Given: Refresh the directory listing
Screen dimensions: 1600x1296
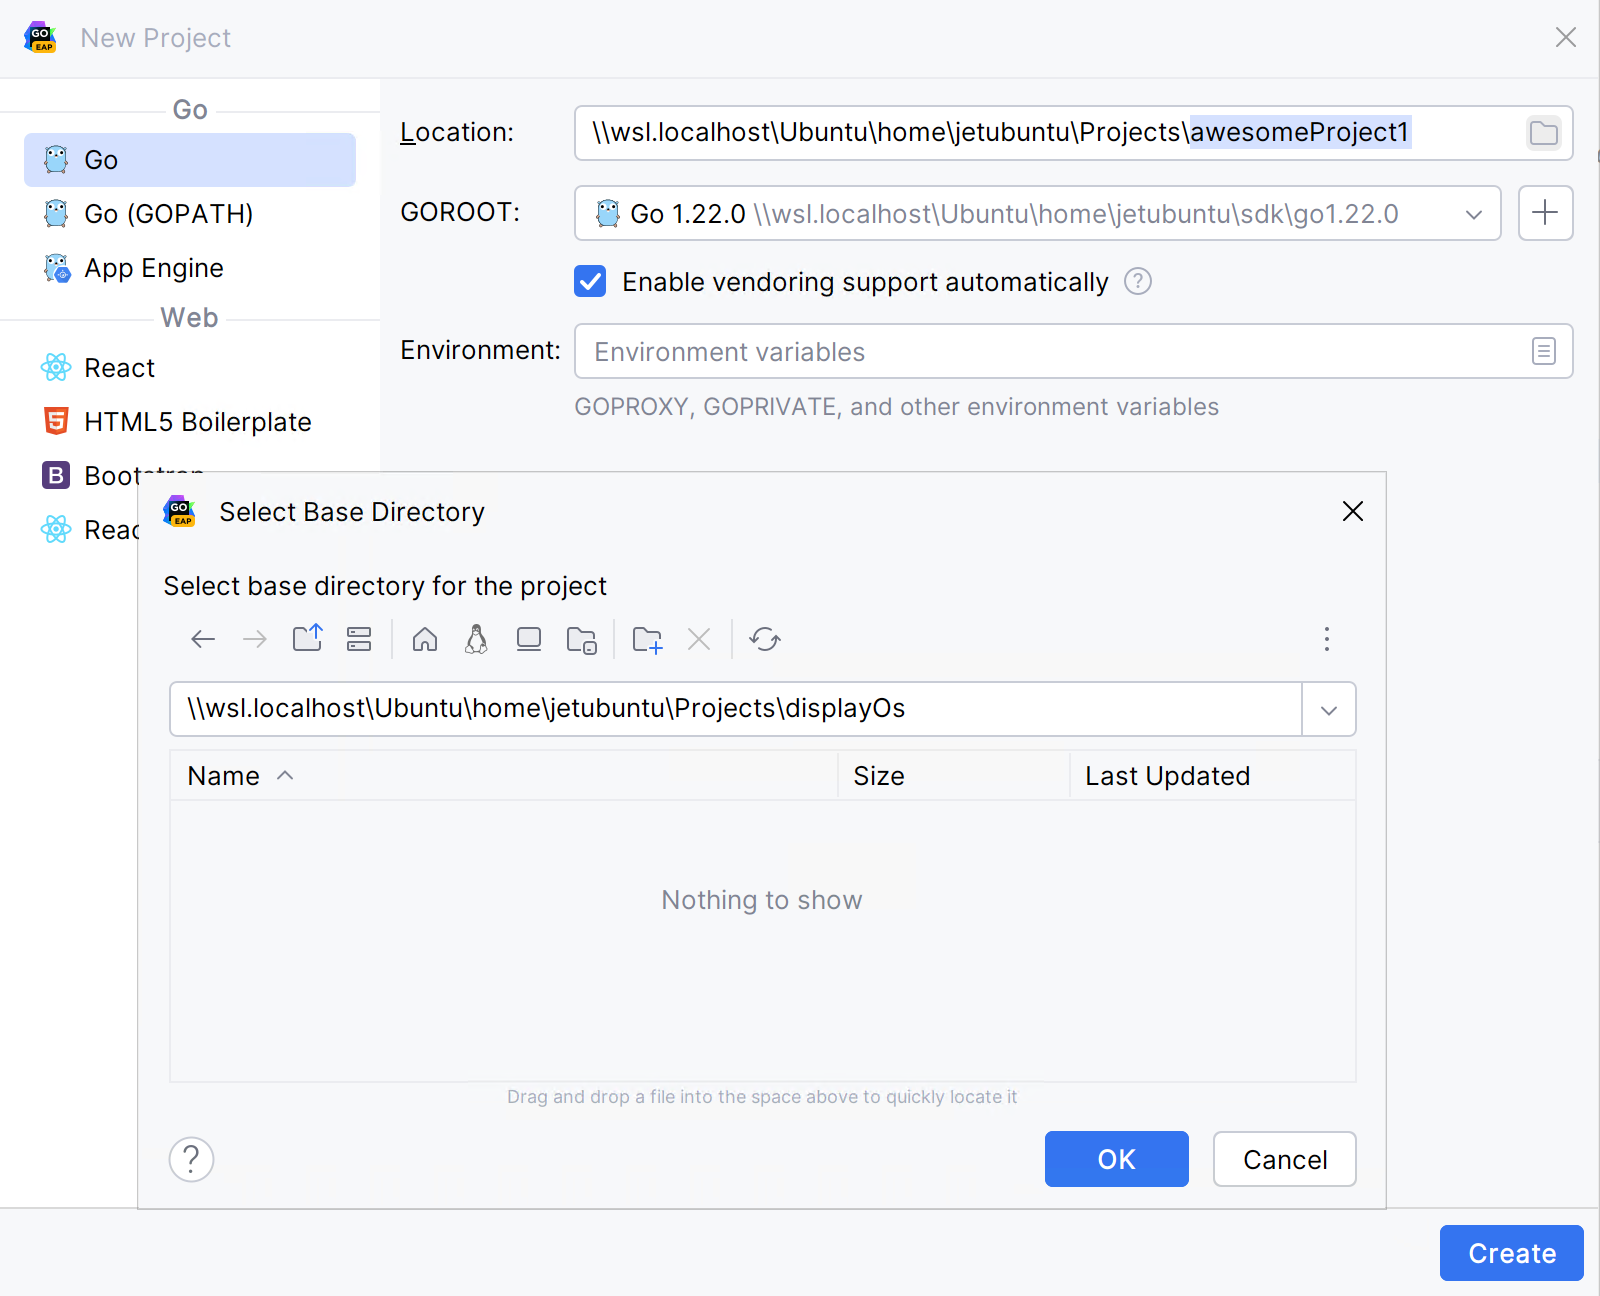Looking at the screenshot, I should pos(765,639).
